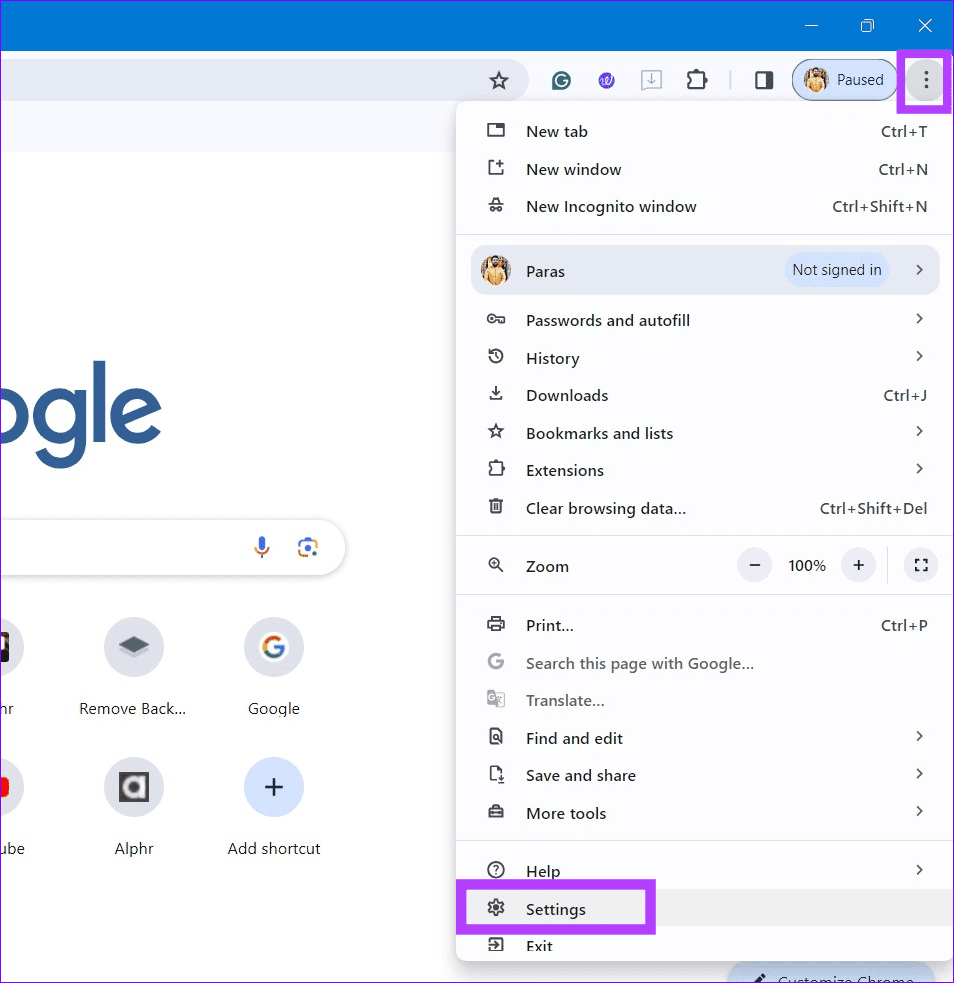Expand the Help submenu
This screenshot has width=954, height=983.
(706, 871)
